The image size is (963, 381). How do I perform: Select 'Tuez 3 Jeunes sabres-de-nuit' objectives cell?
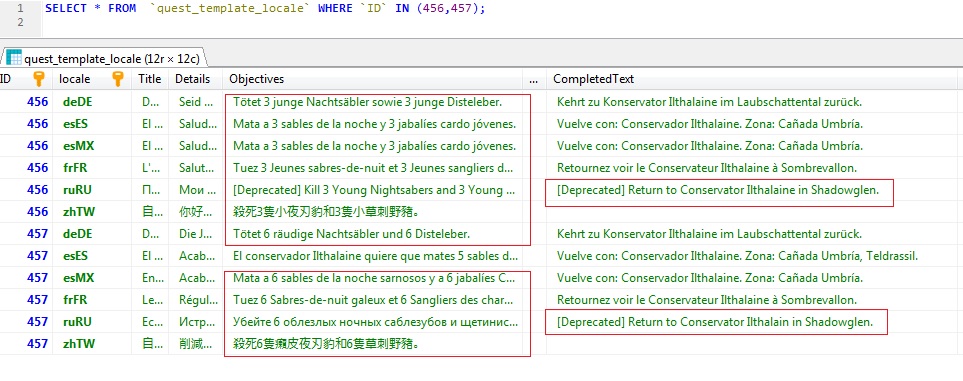[x=372, y=168]
